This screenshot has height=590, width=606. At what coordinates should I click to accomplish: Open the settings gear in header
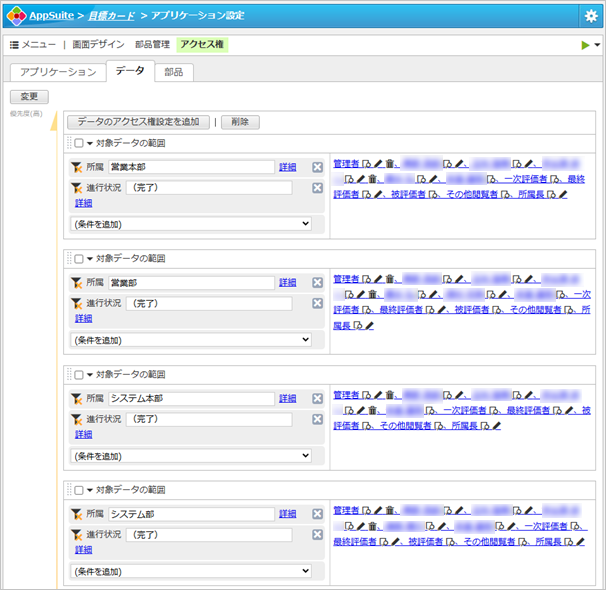click(591, 16)
